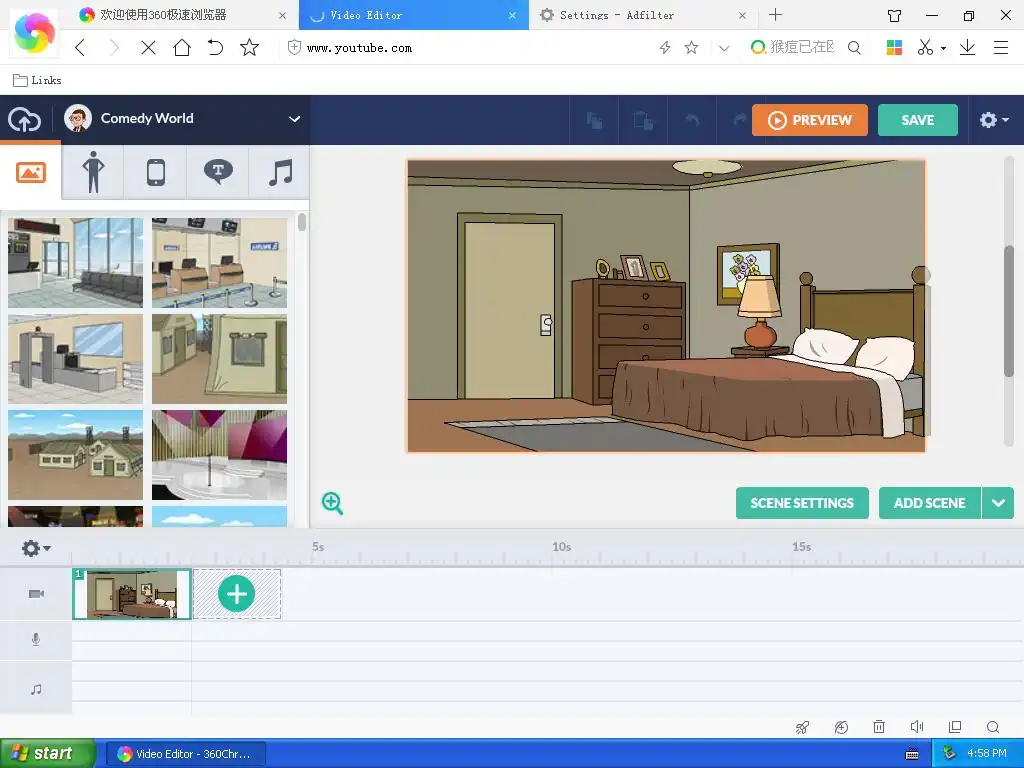Click the restore/undo-close arrow icon
Screen dimensions: 1024x768
pos(216,48)
